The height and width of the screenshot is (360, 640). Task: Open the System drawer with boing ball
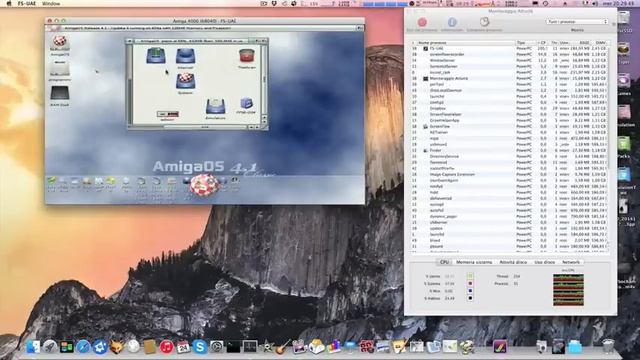pyautogui.click(x=185, y=82)
